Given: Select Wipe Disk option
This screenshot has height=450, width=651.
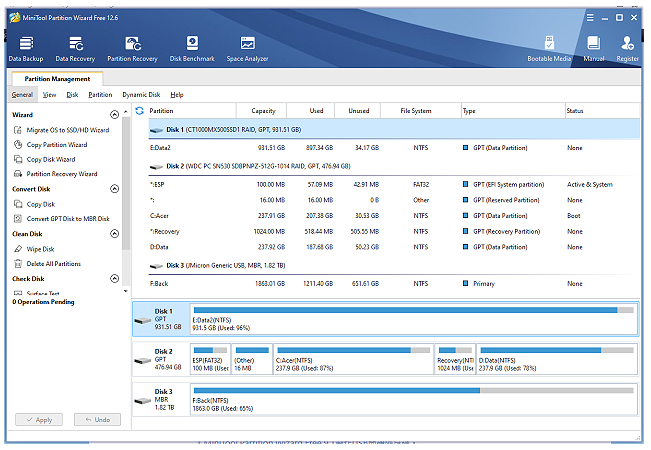Looking at the screenshot, I should 34,249.
